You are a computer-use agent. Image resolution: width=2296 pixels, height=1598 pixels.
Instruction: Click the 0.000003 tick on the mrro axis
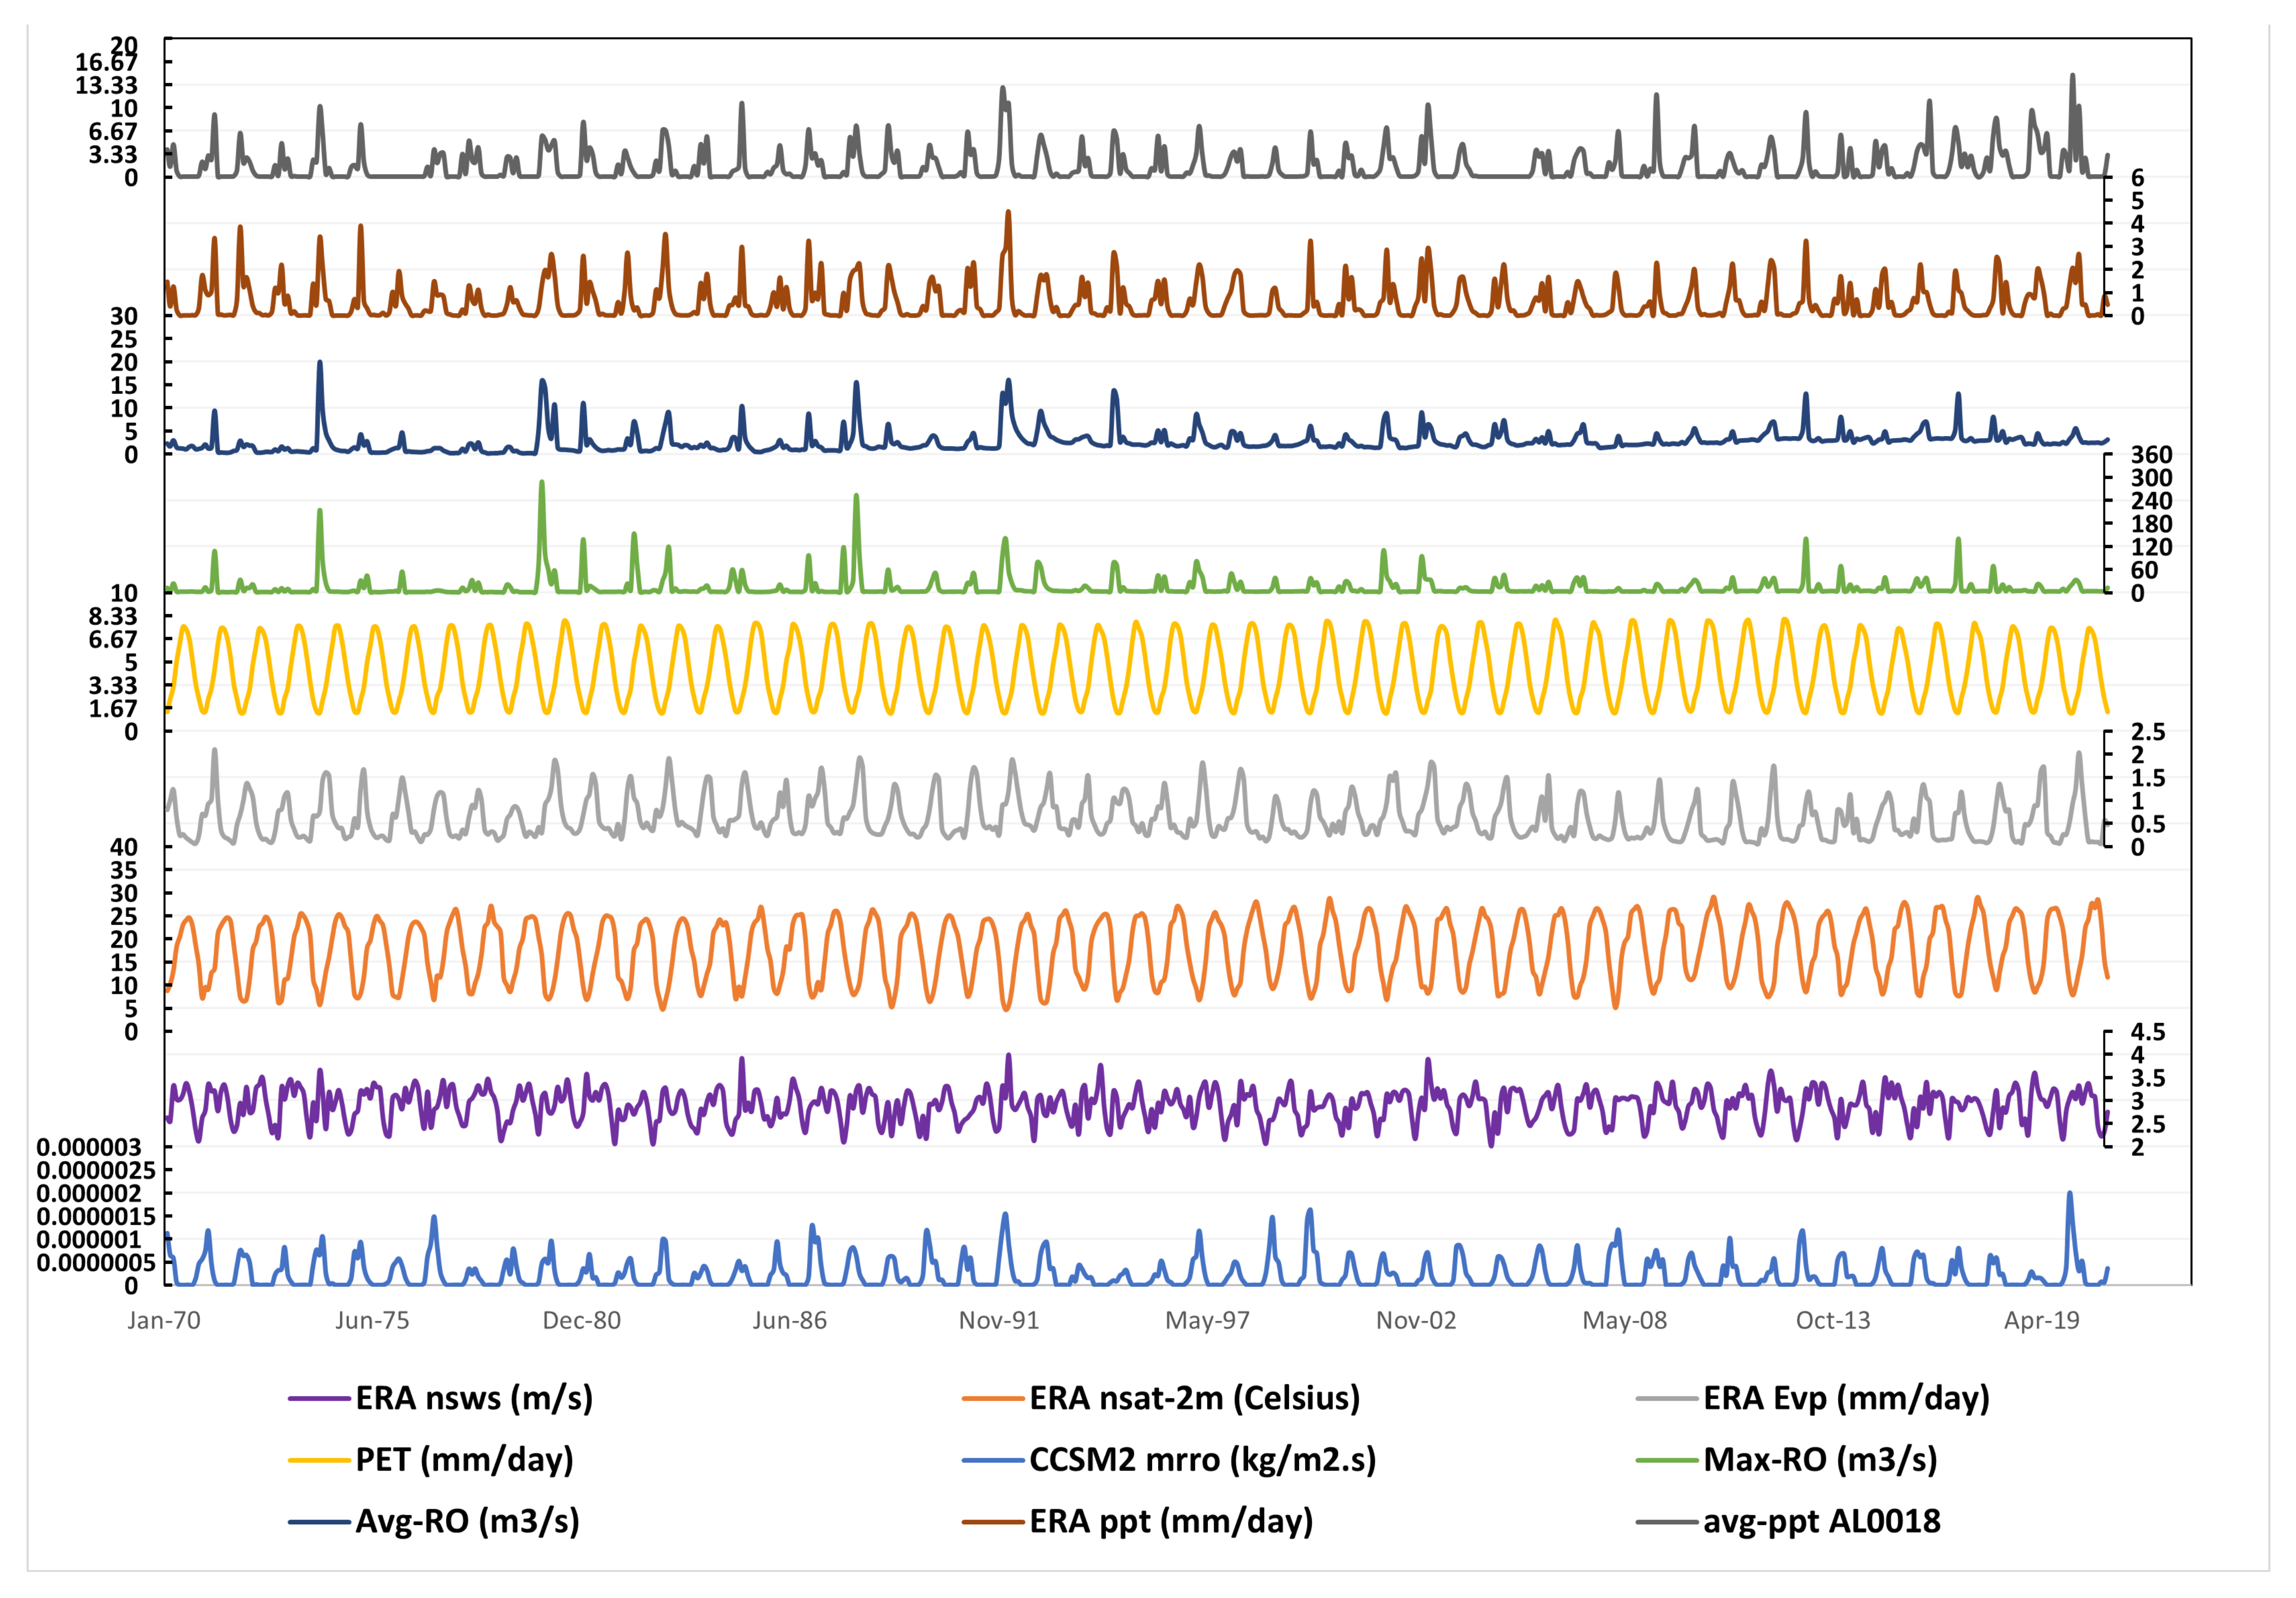[89, 1147]
